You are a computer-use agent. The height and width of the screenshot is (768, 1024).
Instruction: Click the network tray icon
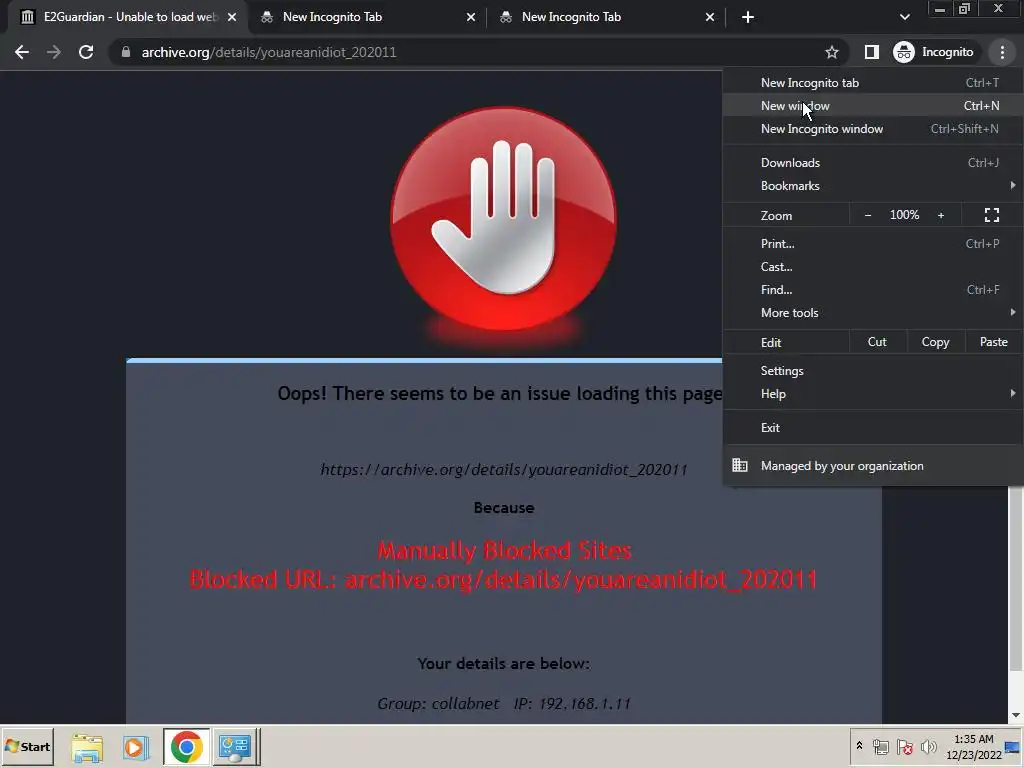pyautogui.click(x=880, y=746)
